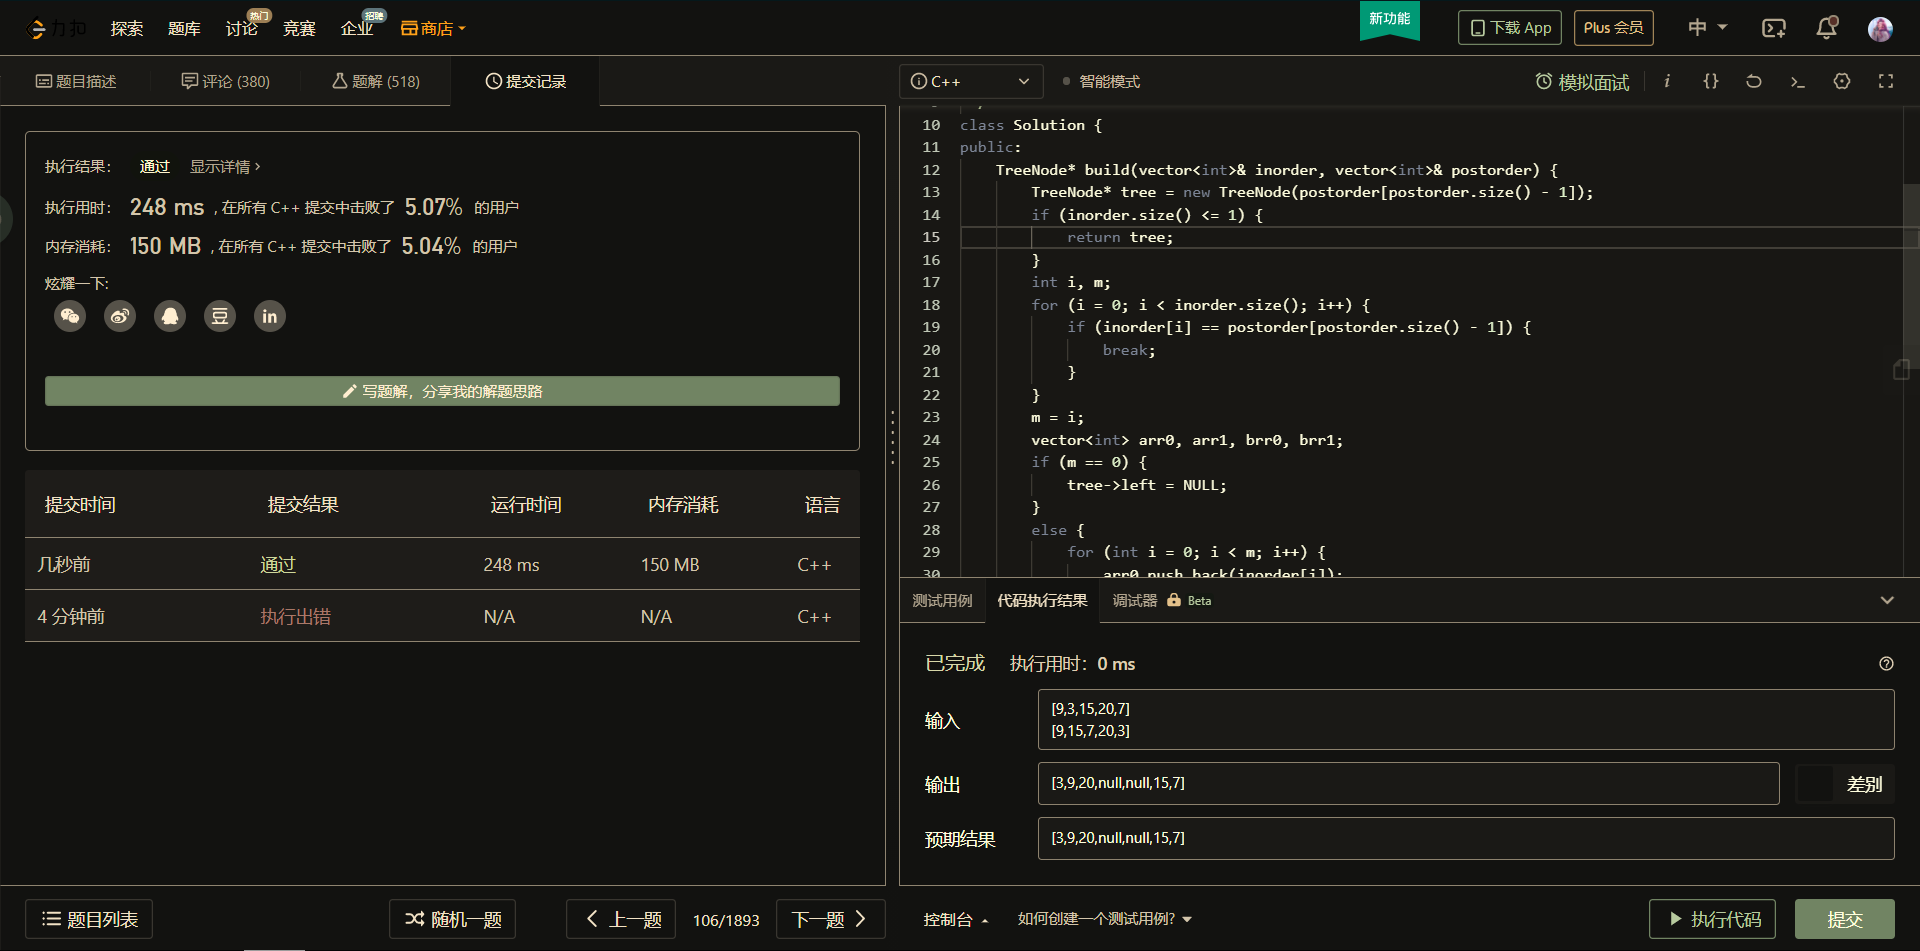Viewport: 1920px width, 951px height.
Task: Open 题库 in top navigation
Action: pos(184,28)
